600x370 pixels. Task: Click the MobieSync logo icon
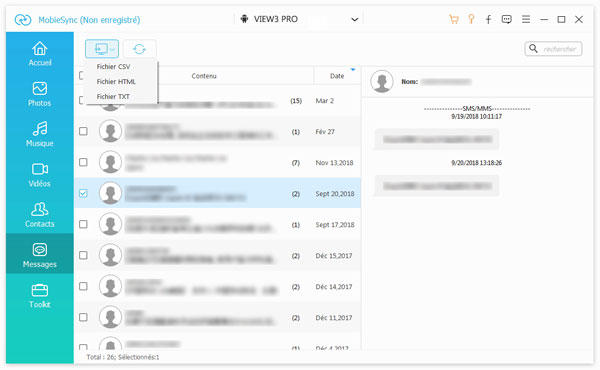click(23, 20)
